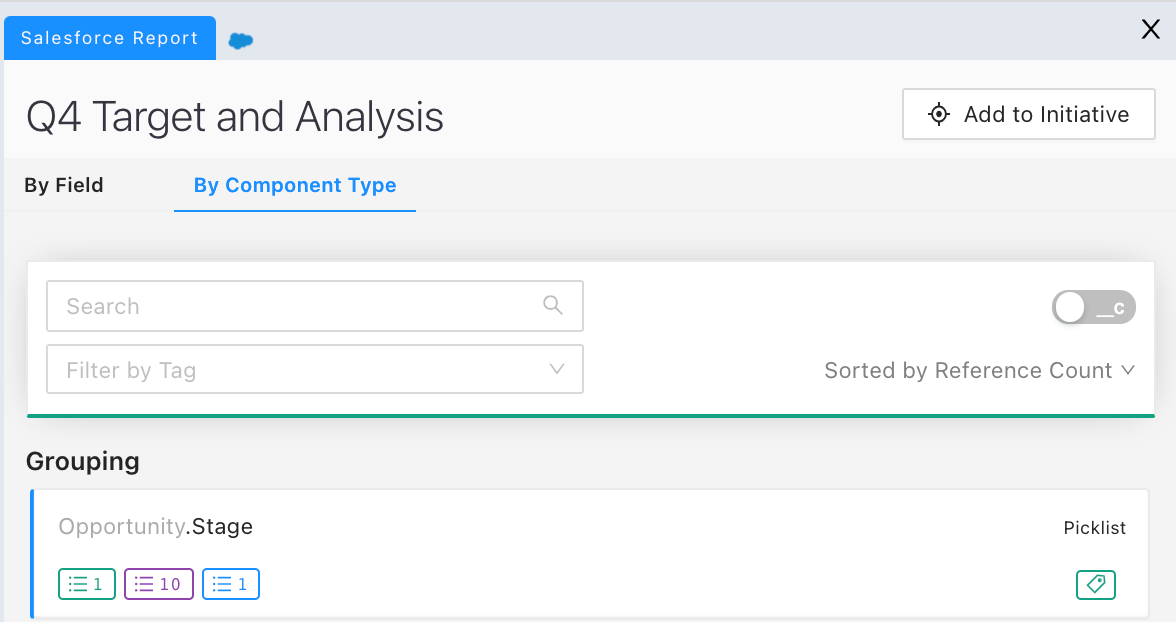
Task: Click into the Search input field
Action: click(315, 305)
